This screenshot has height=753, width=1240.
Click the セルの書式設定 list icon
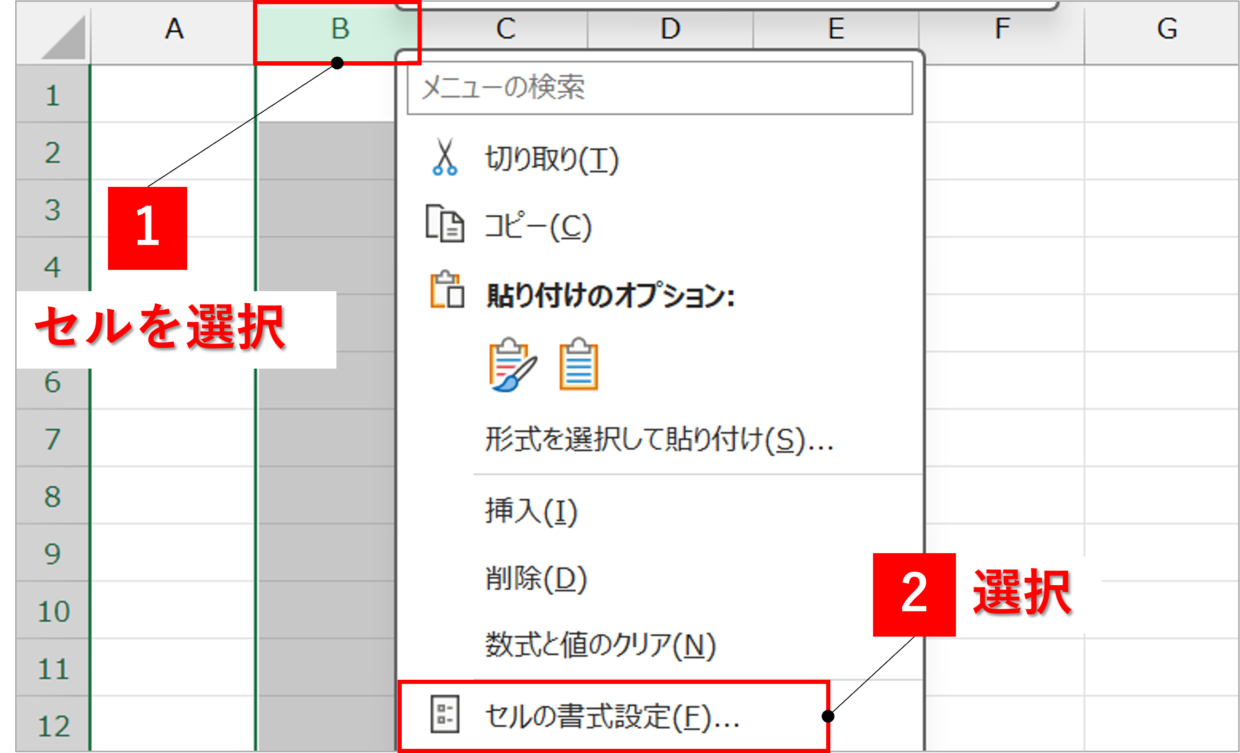445,714
